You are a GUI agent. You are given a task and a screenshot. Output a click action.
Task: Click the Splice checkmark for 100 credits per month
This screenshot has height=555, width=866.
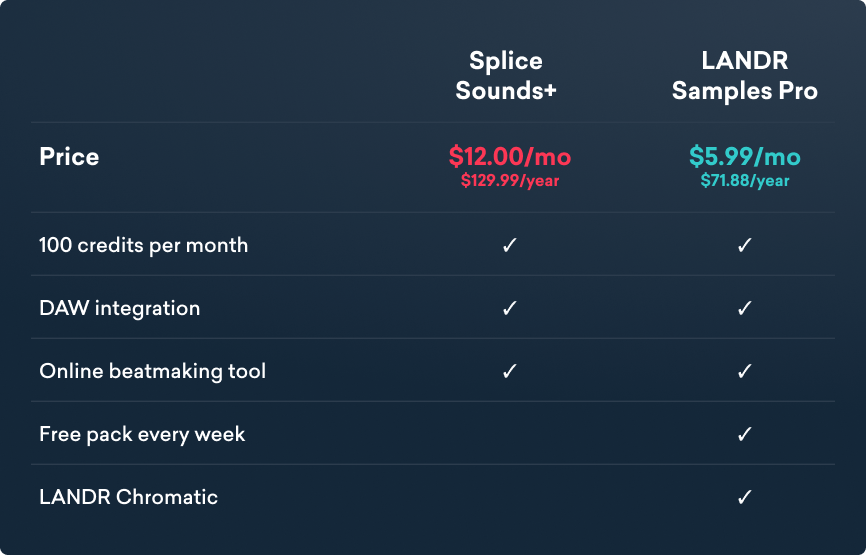509,245
